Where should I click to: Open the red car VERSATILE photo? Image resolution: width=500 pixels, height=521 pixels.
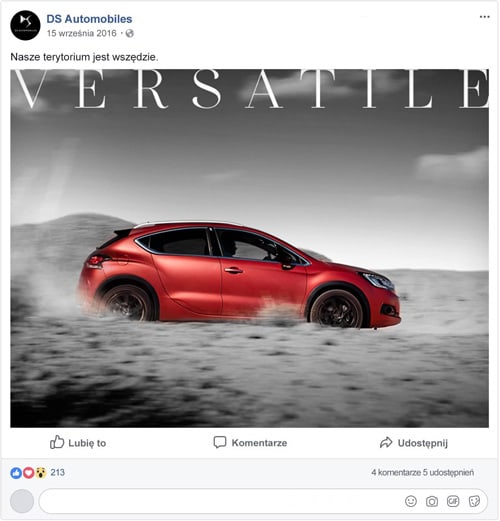click(x=250, y=248)
